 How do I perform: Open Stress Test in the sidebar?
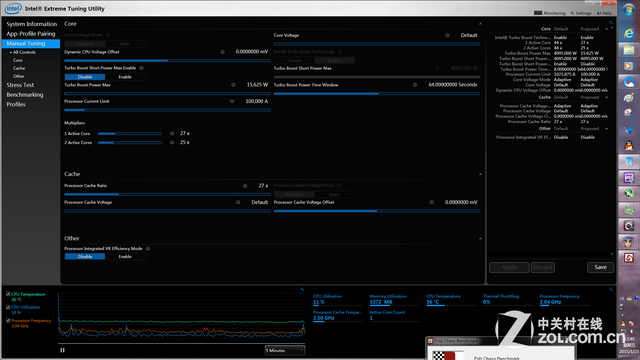click(20, 85)
